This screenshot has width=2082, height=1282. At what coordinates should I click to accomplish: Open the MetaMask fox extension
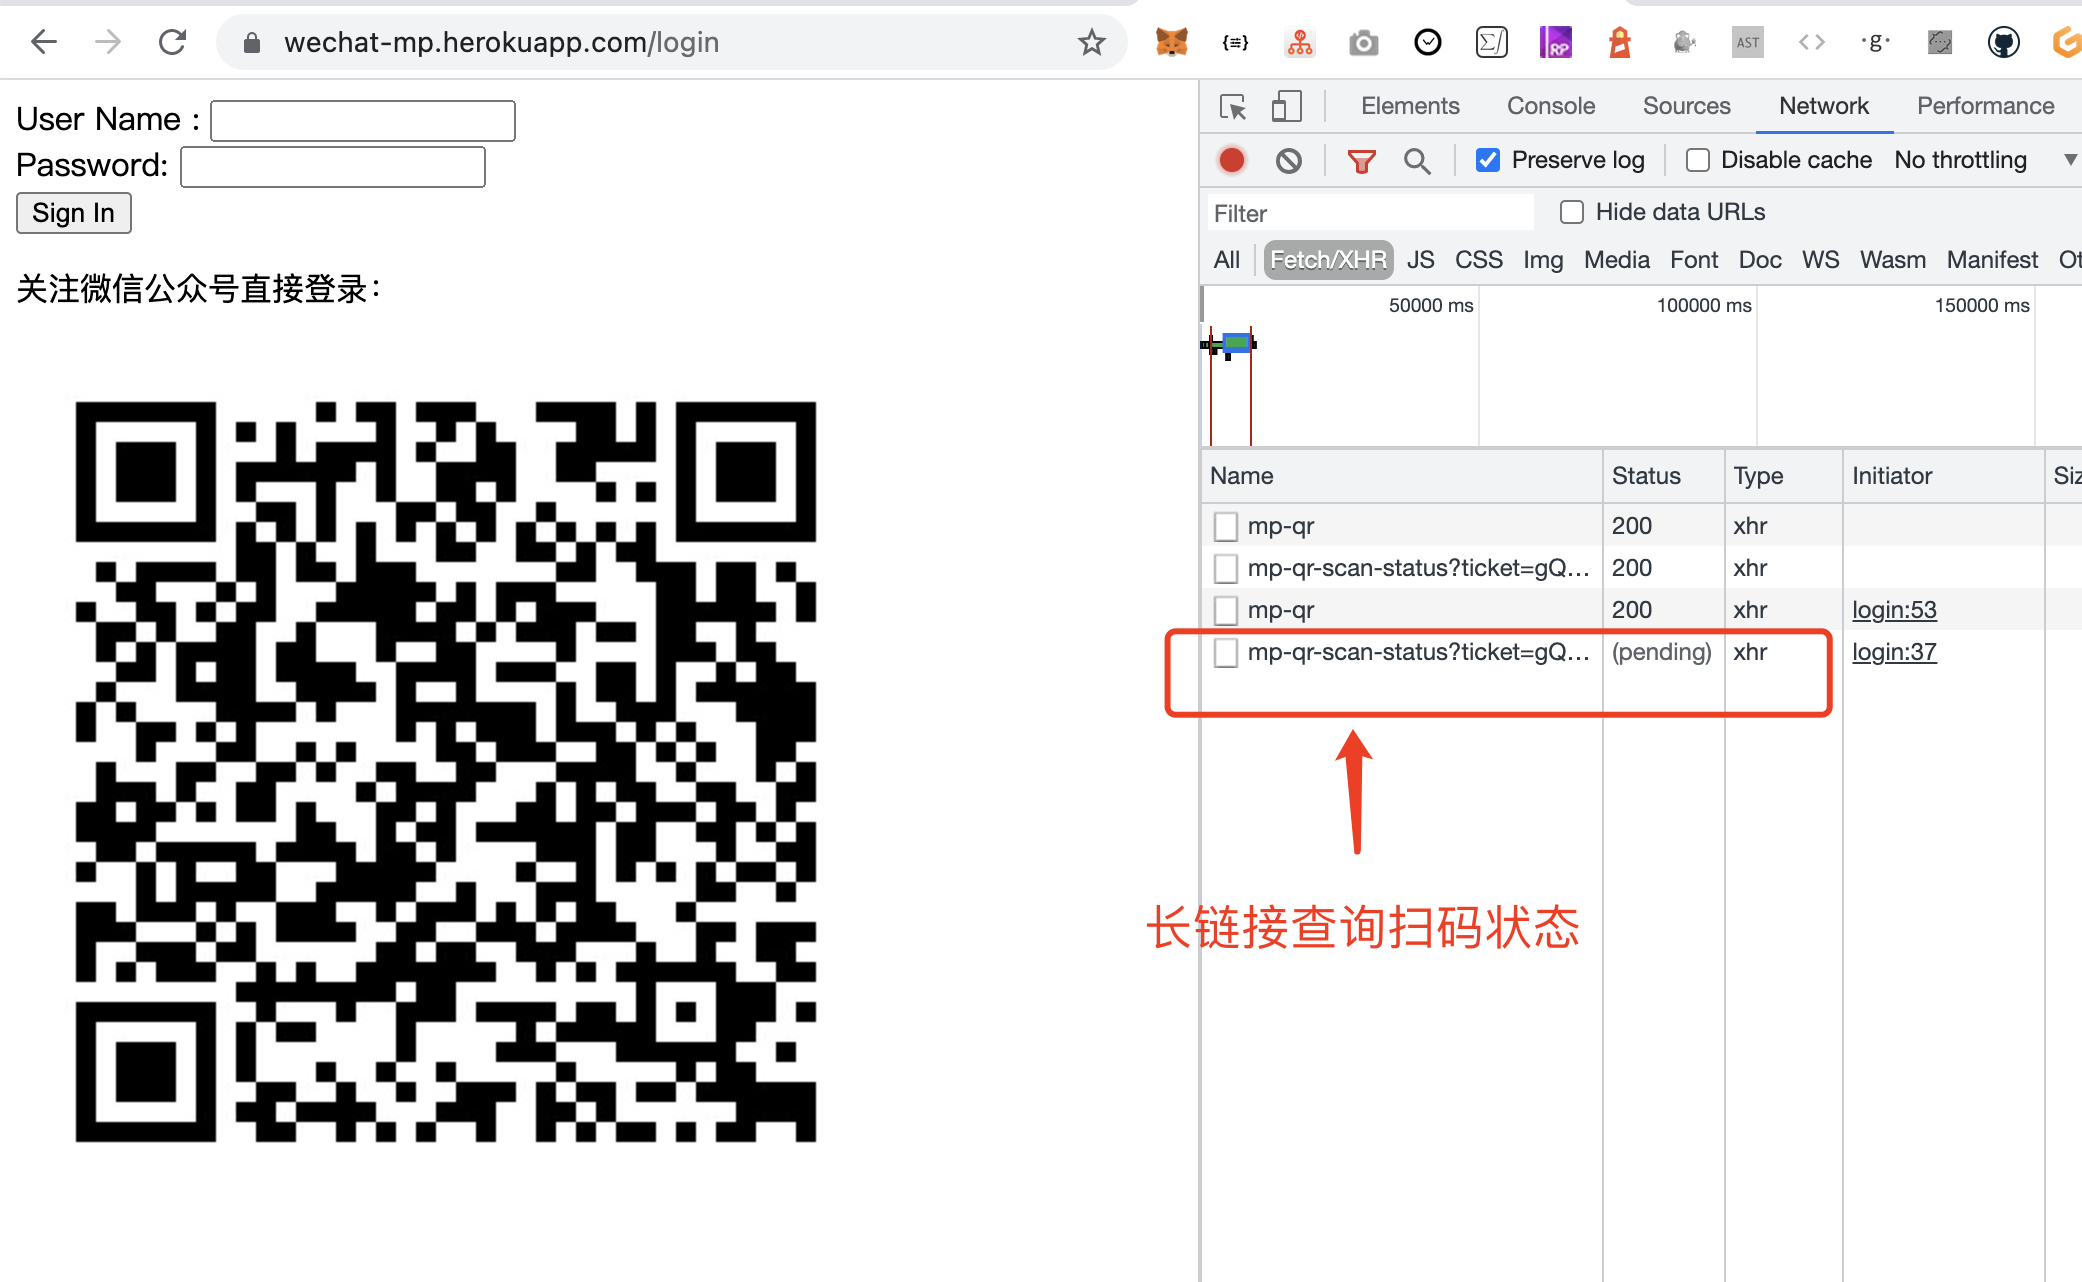click(x=1171, y=42)
